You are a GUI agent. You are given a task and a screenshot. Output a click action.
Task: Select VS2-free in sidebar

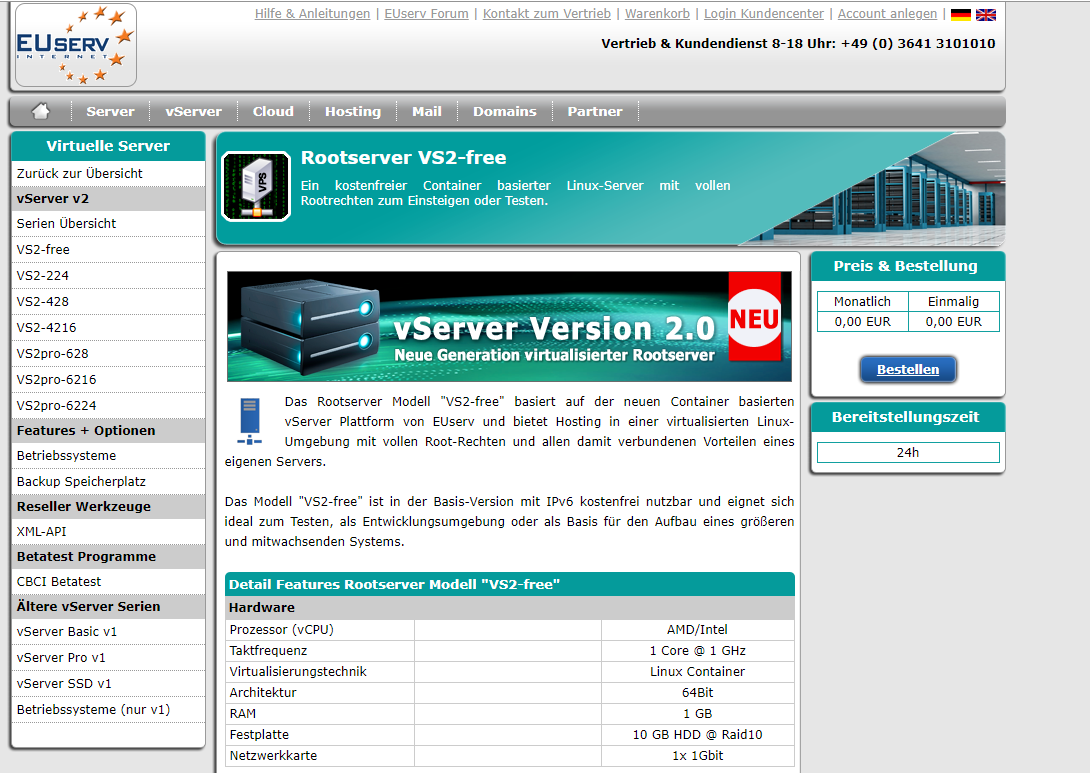click(108, 249)
